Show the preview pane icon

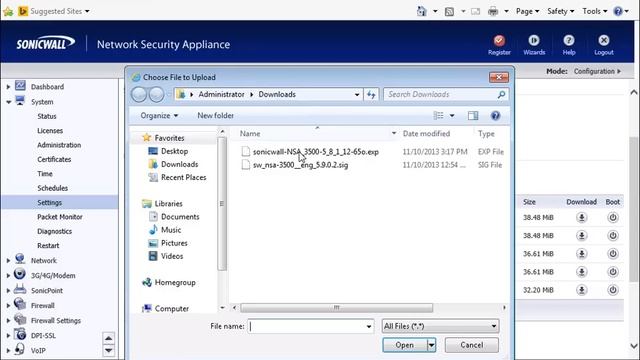[x=473, y=116]
